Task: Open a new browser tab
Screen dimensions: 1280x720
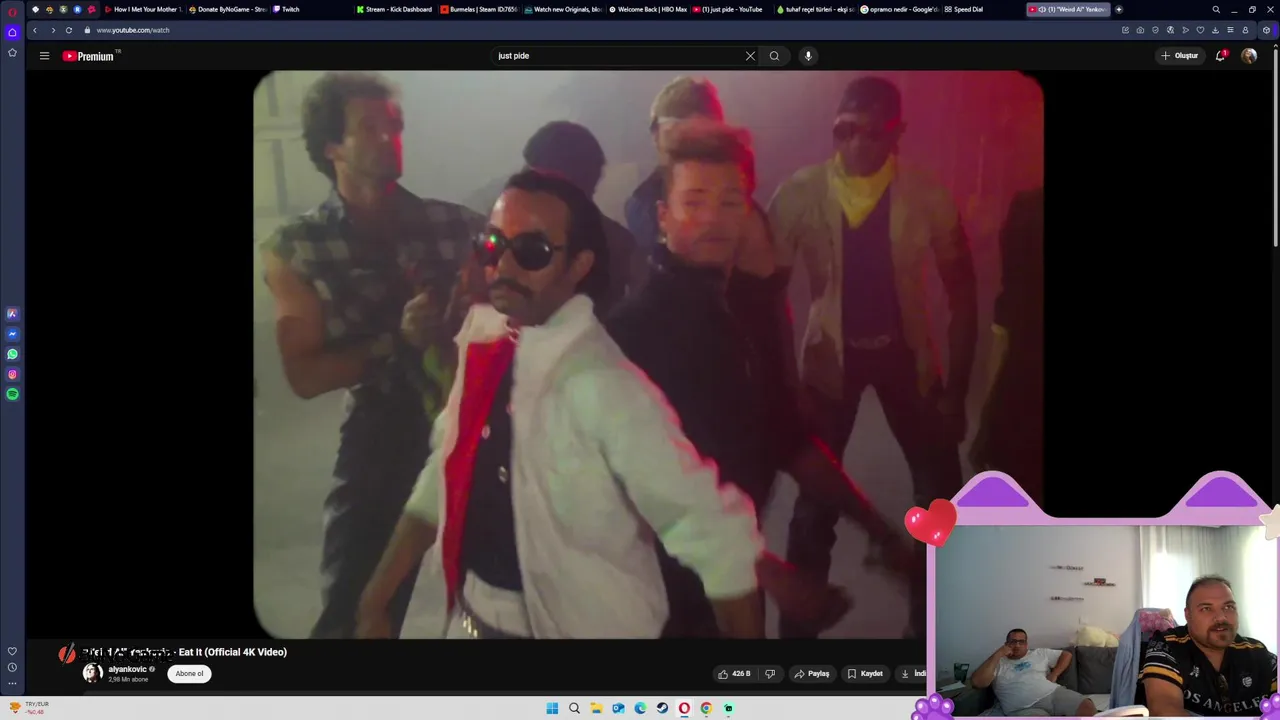Action: coord(1119,9)
